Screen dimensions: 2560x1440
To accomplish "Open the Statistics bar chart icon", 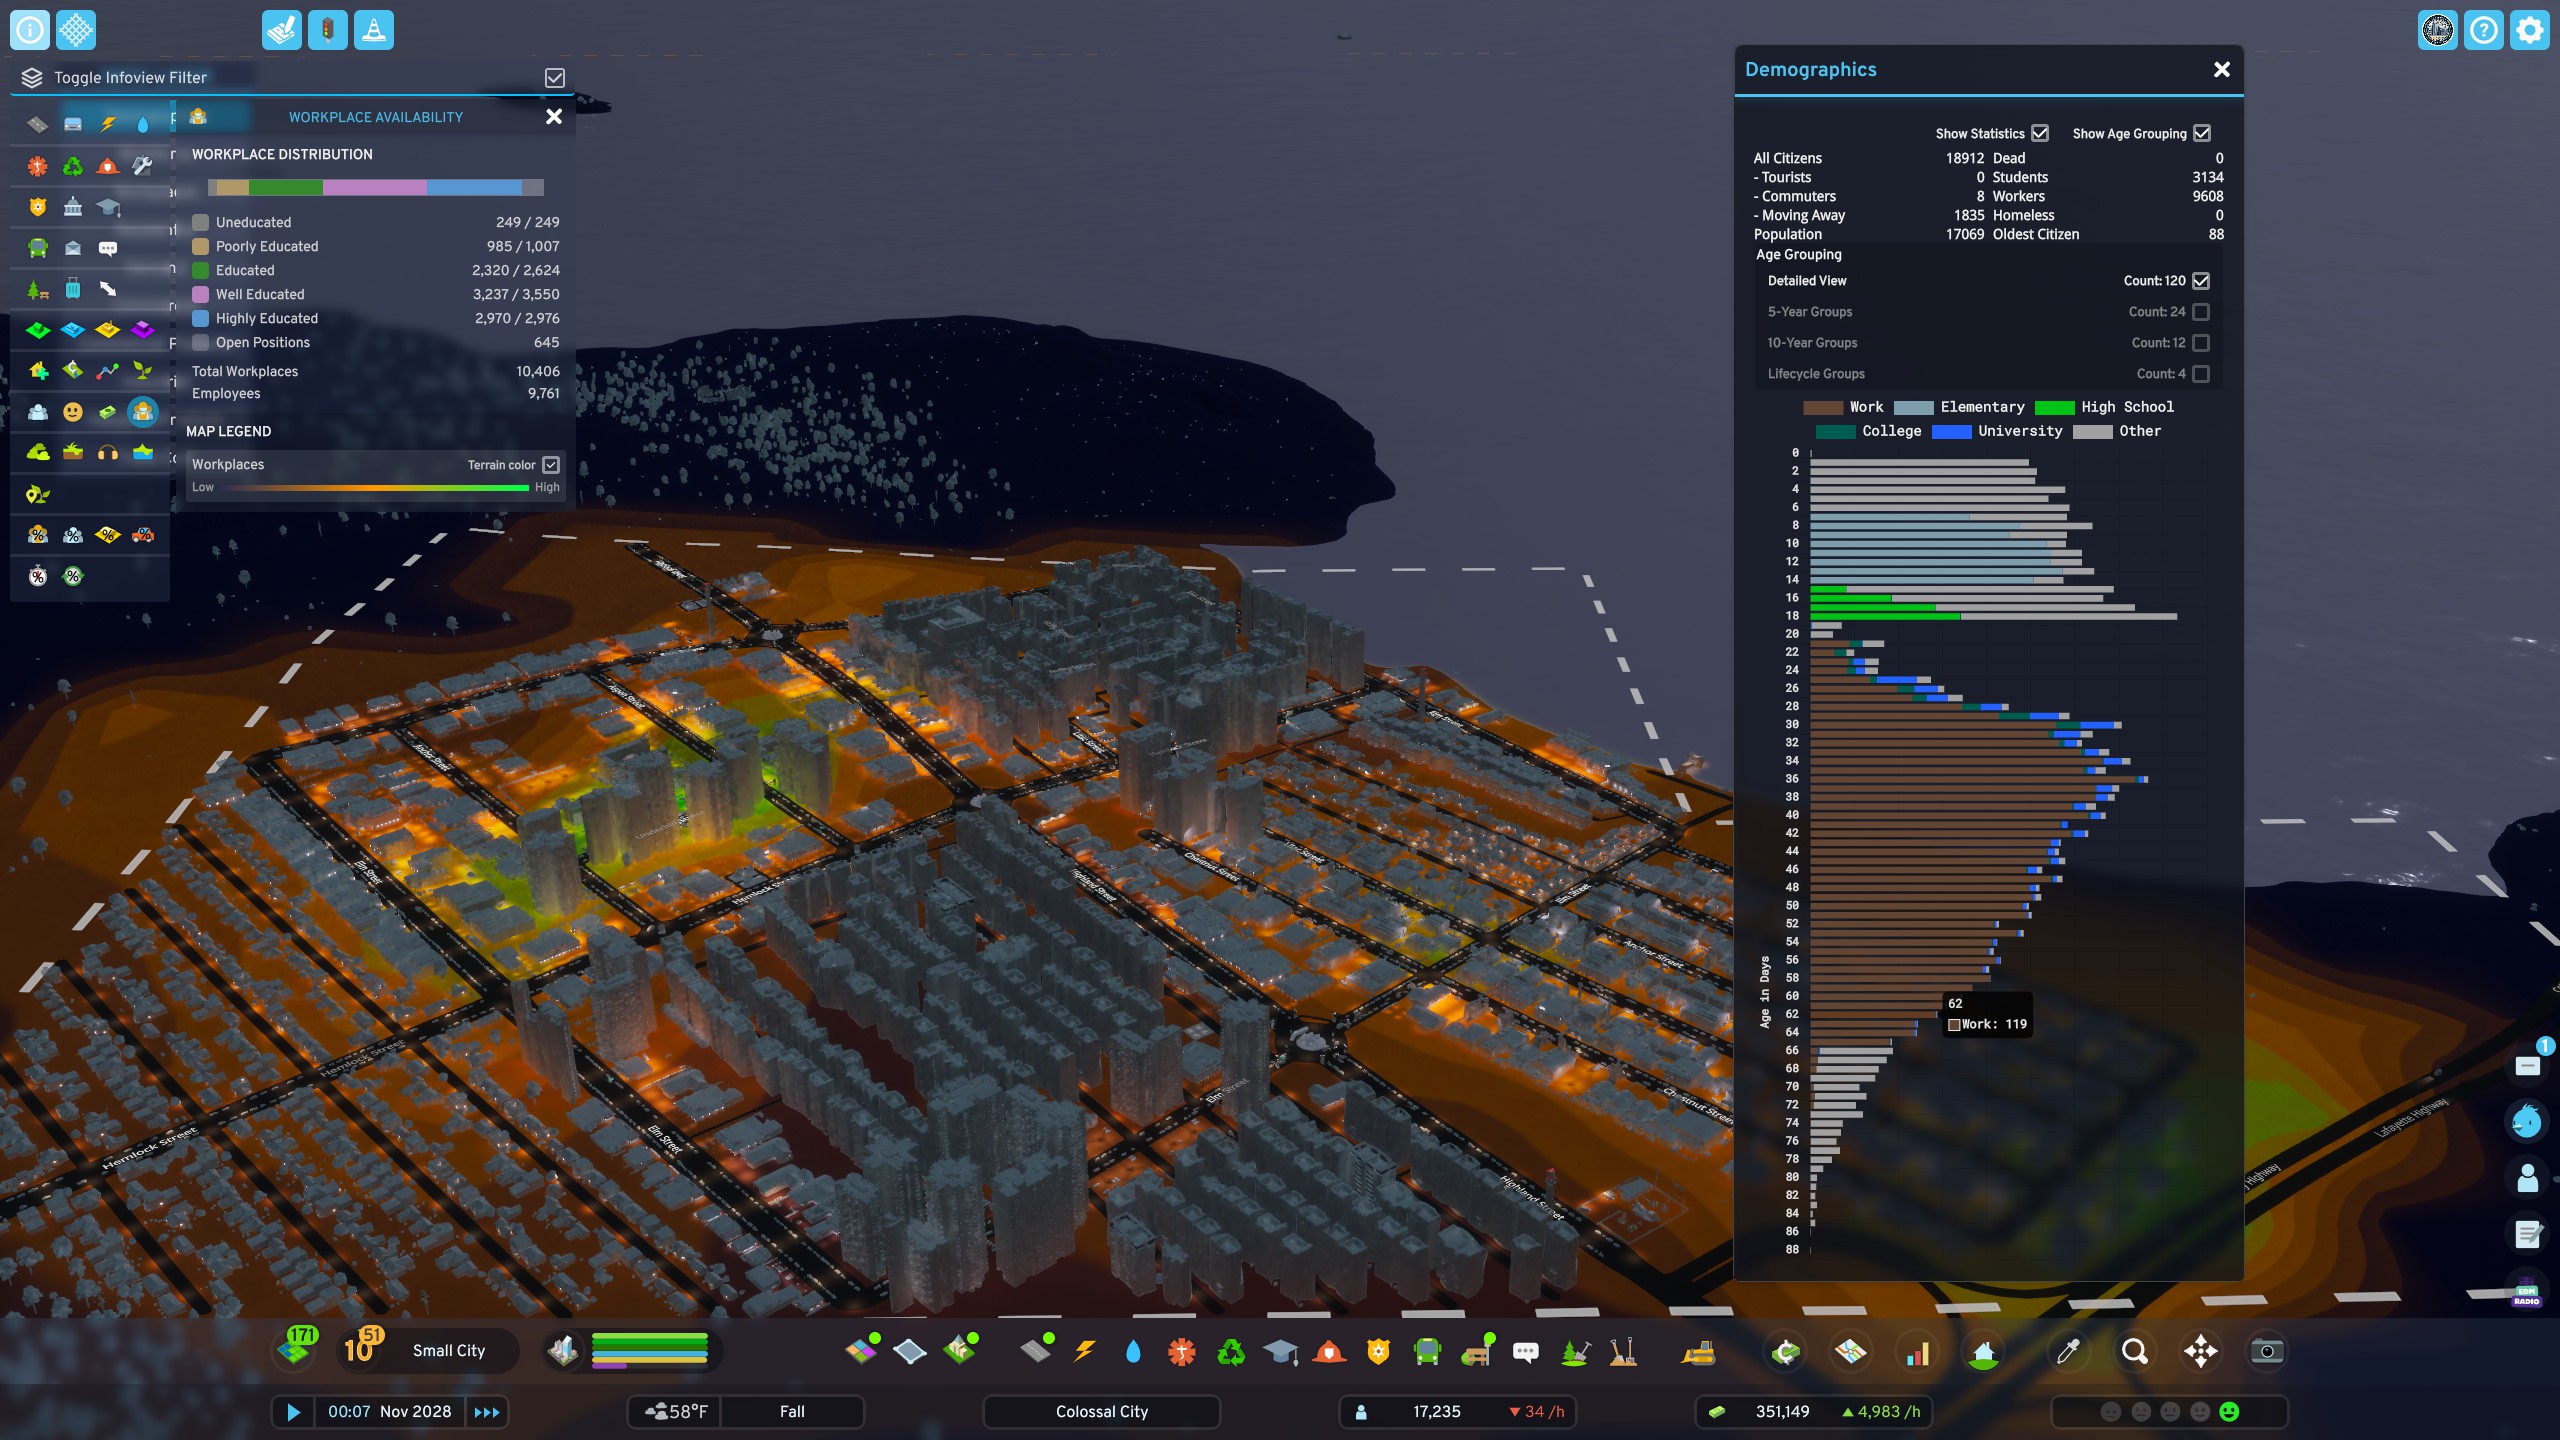I will point(1917,1352).
